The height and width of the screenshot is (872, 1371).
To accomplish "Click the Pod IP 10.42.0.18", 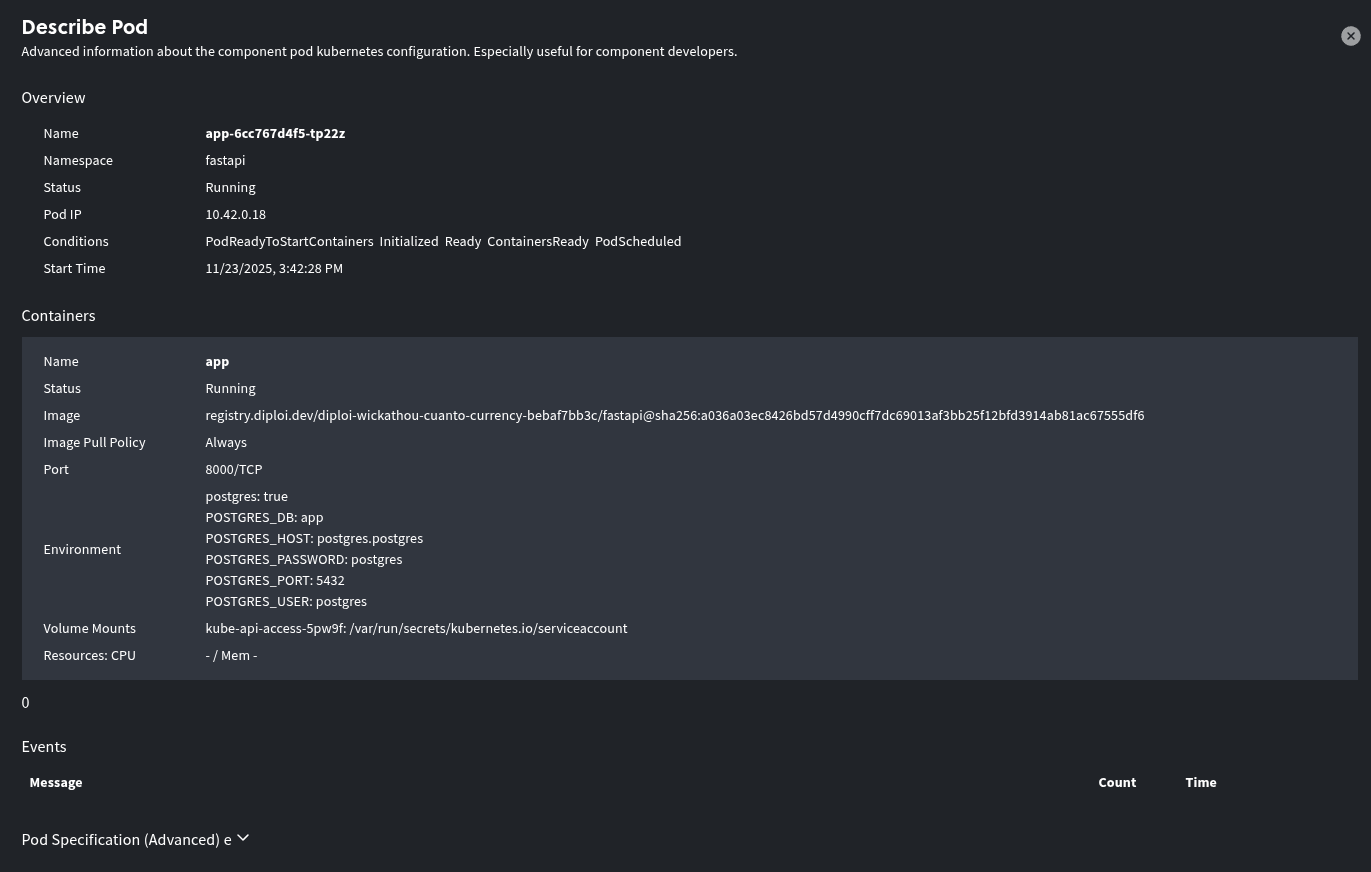I will click(235, 214).
